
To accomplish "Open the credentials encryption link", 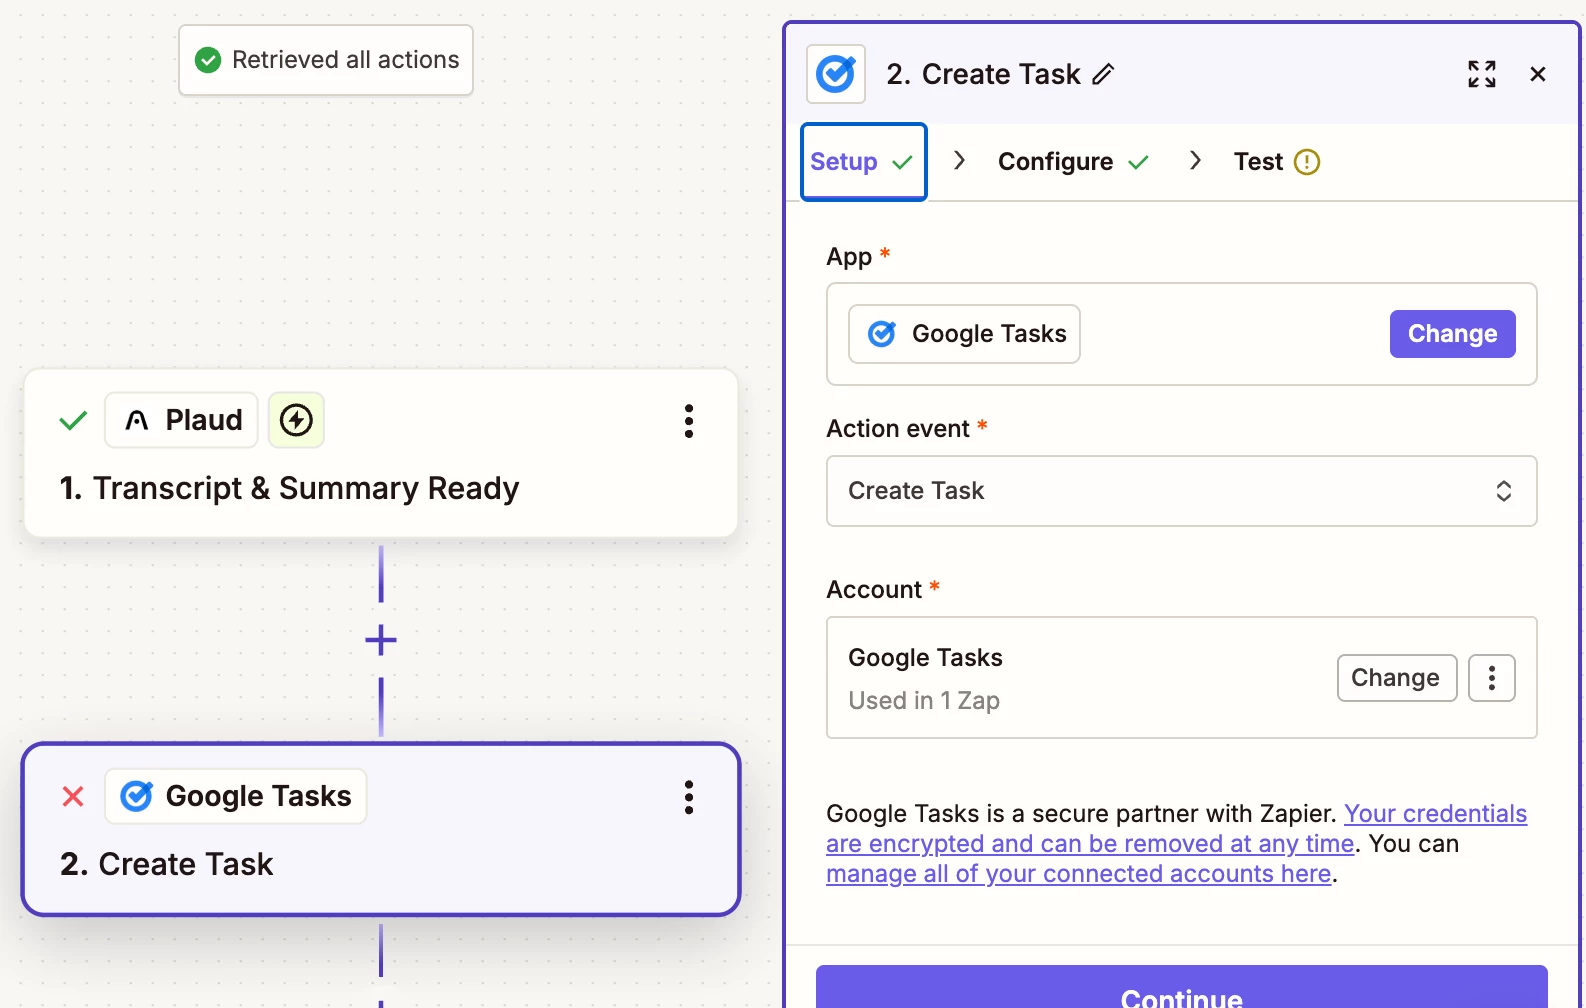I will (x=1176, y=828).
